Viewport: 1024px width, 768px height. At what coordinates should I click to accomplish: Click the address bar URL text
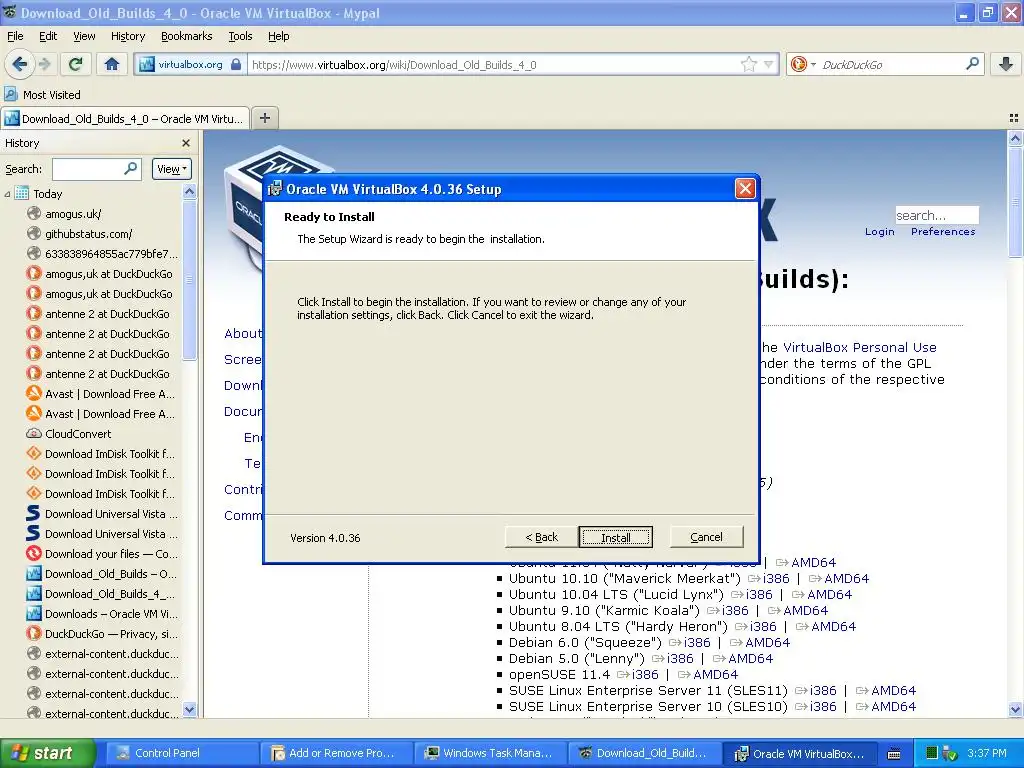[394, 65]
